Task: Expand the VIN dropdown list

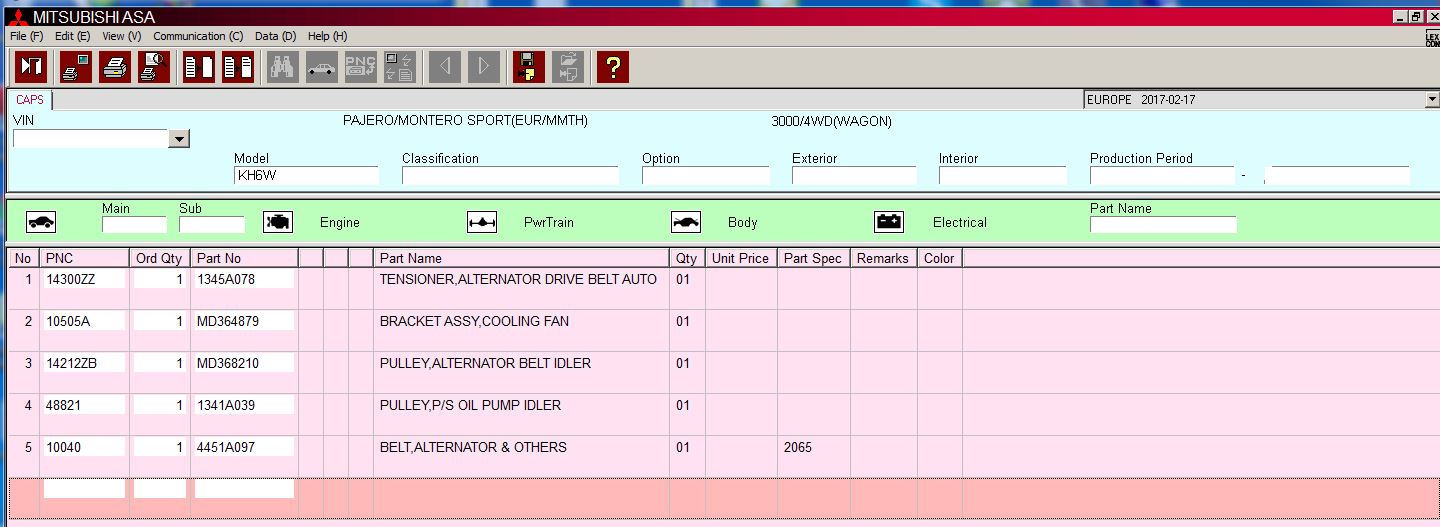Action: coord(179,139)
